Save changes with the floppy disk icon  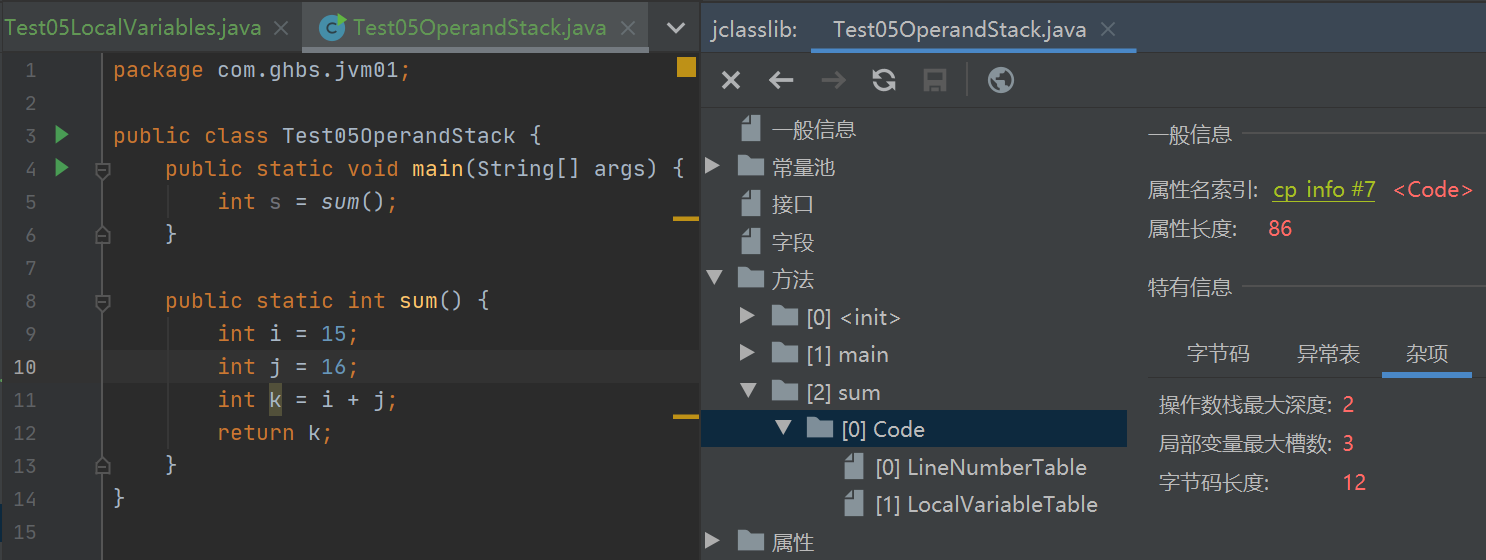[x=934, y=80]
